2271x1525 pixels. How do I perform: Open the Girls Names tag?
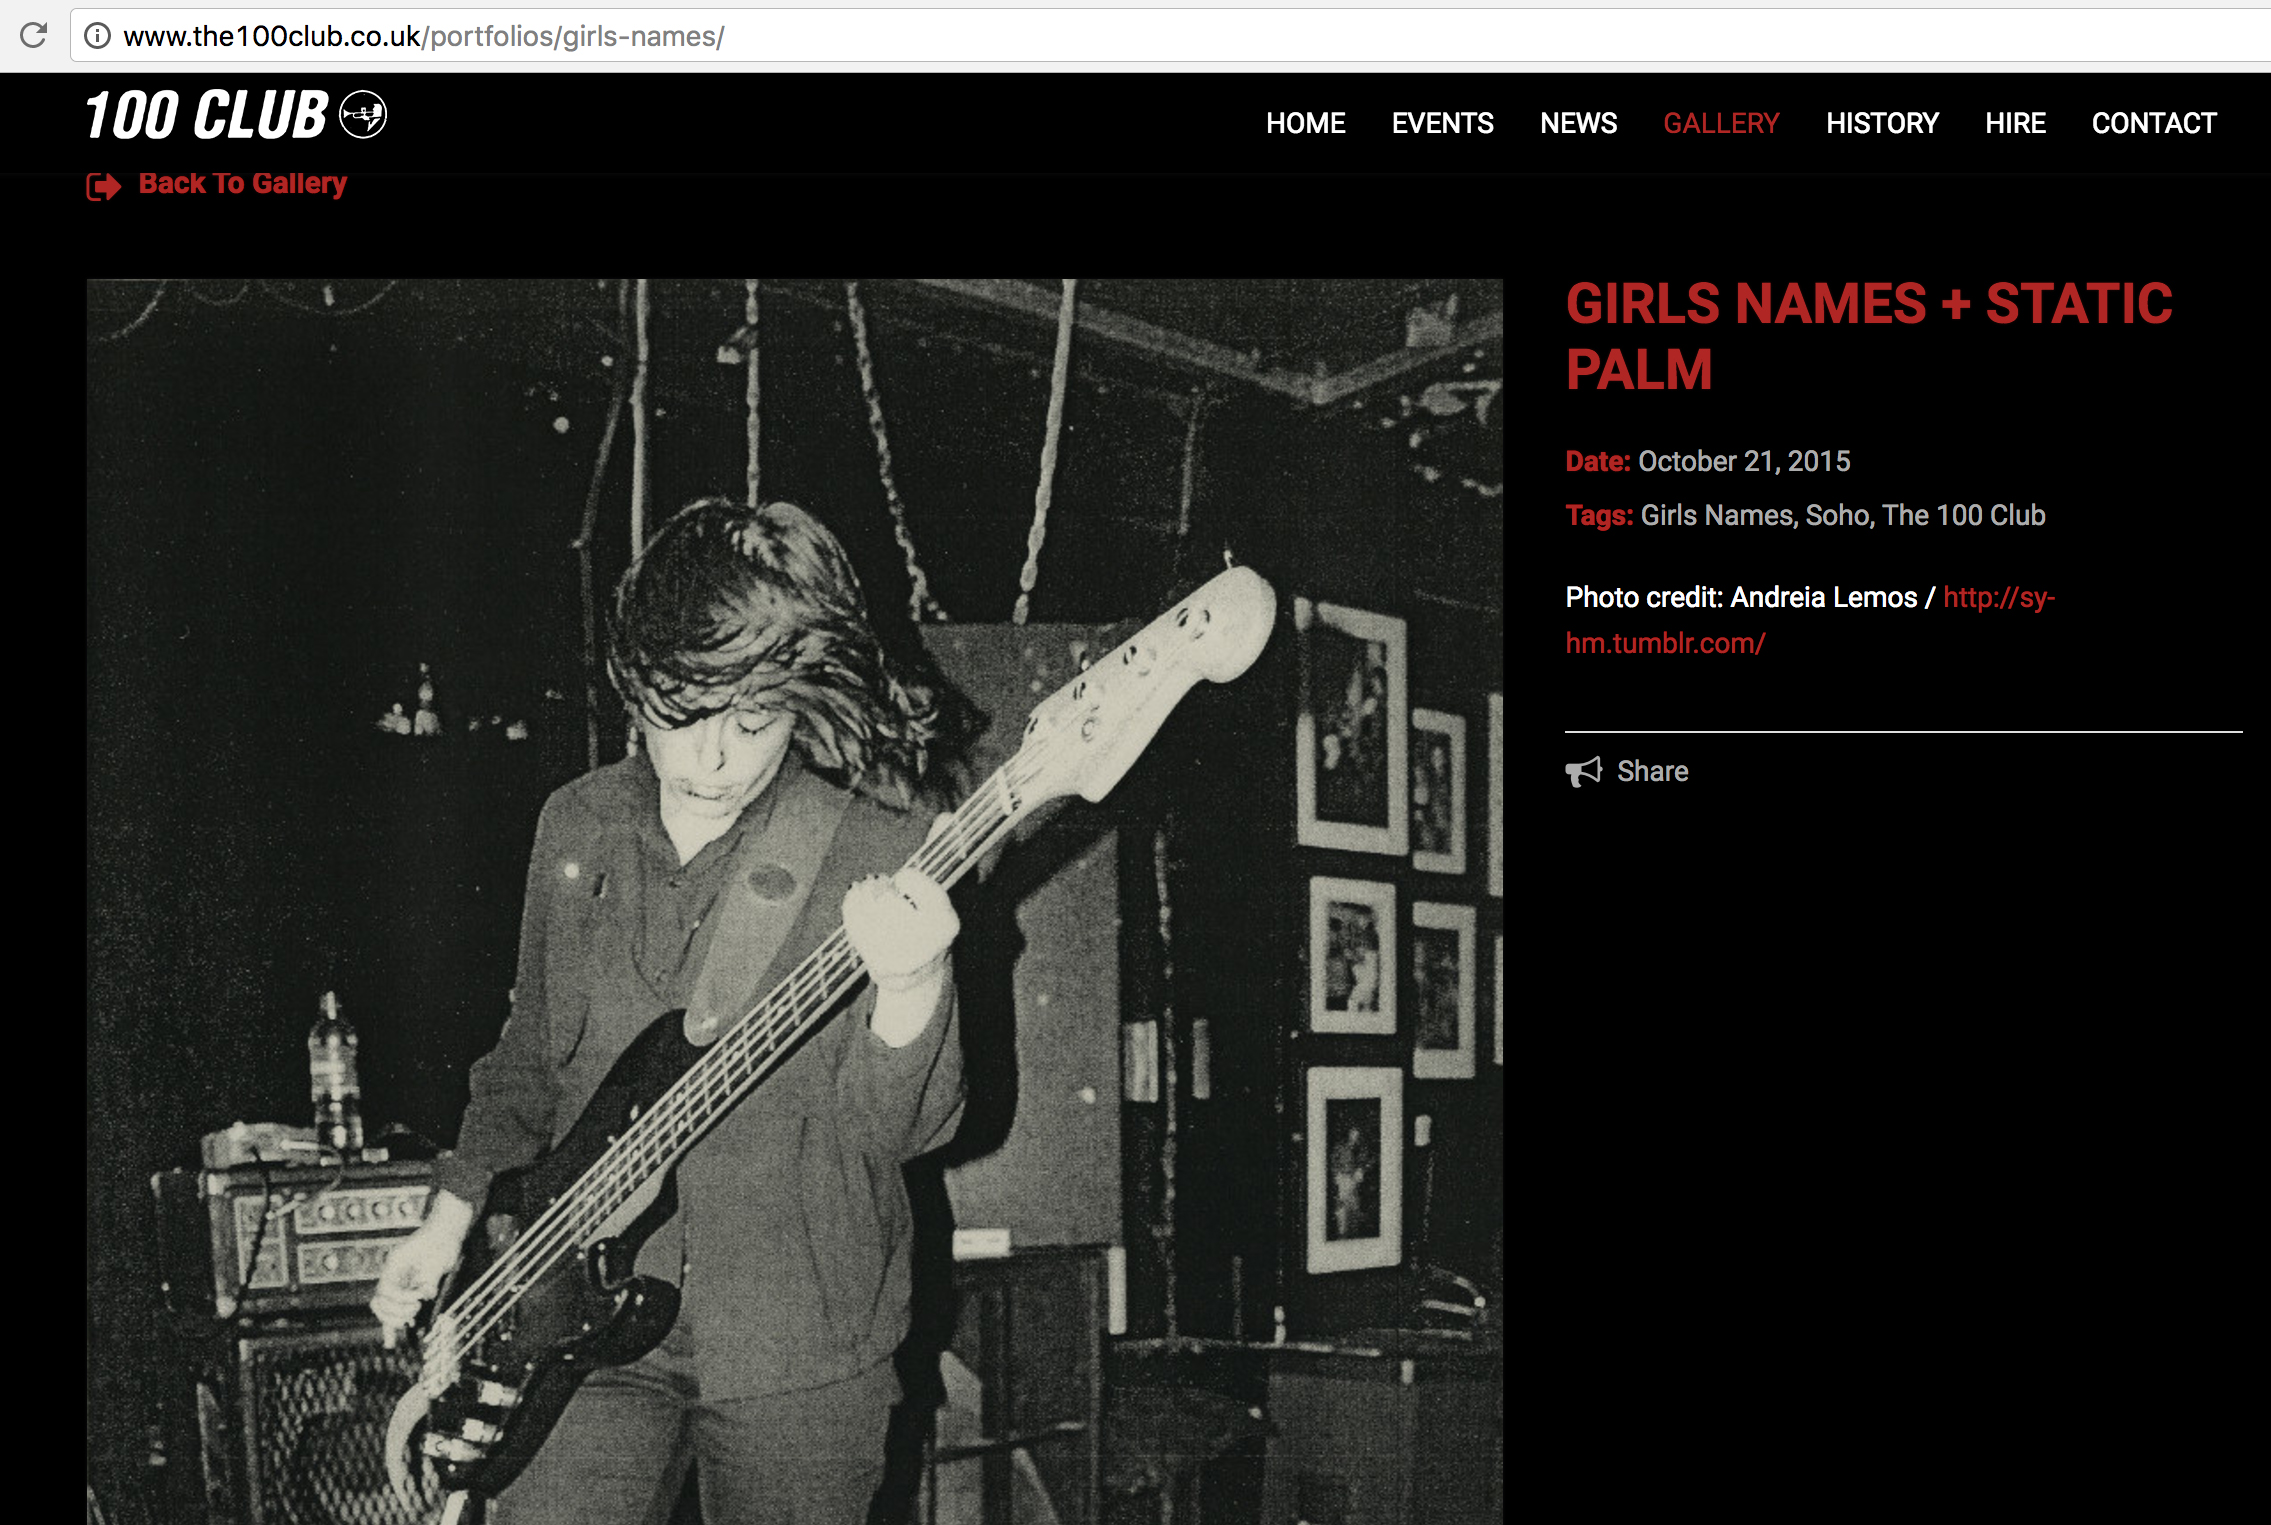pyautogui.click(x=1717, y=515)
